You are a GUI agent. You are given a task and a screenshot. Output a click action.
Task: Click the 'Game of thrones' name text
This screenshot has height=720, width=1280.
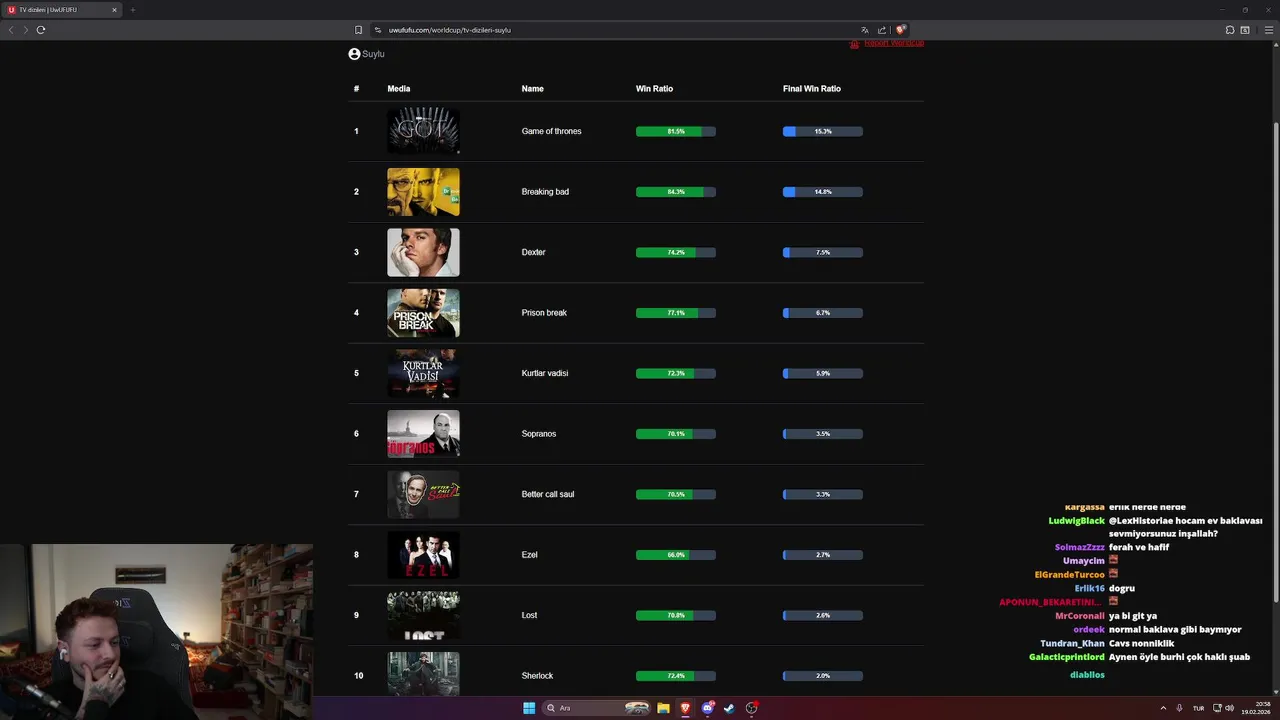pos(551,131)
